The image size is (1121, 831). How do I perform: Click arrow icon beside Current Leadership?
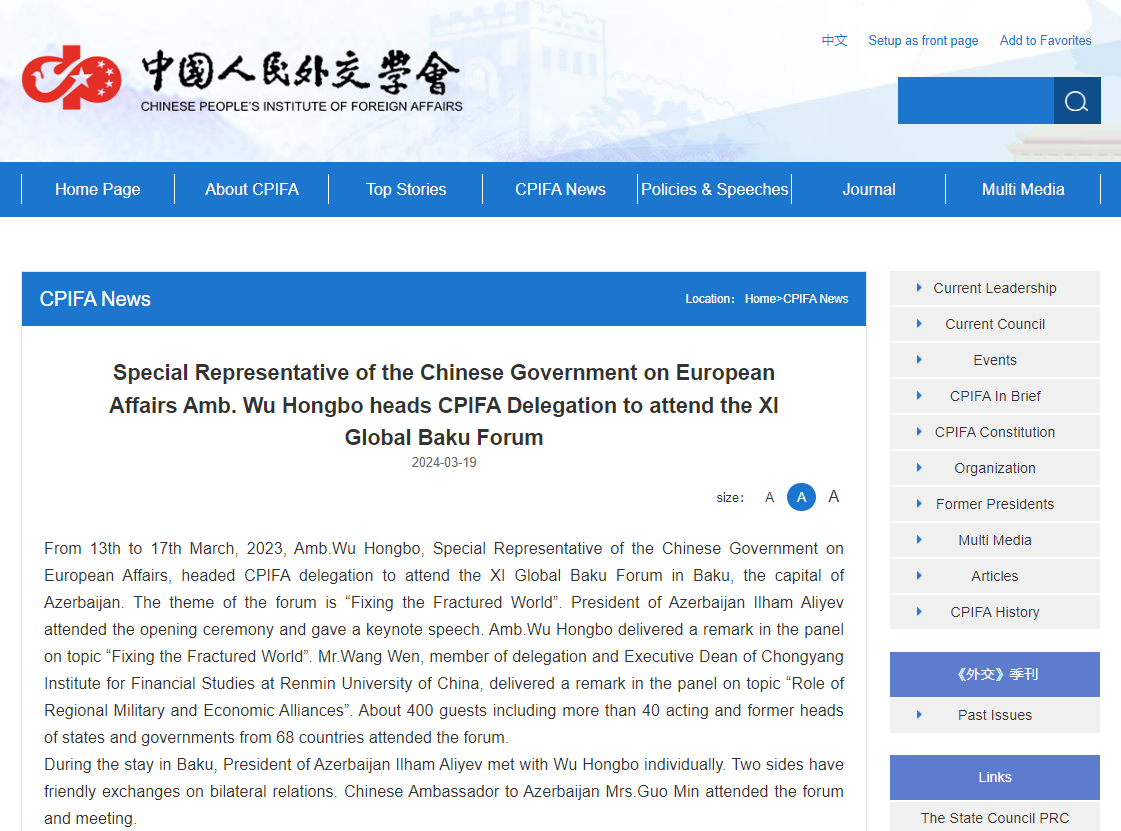pos(919,288)
